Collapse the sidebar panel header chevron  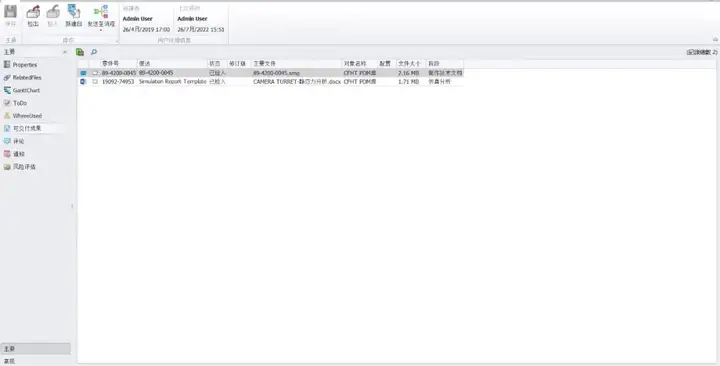pyautogui.click(x=65, y=52)
